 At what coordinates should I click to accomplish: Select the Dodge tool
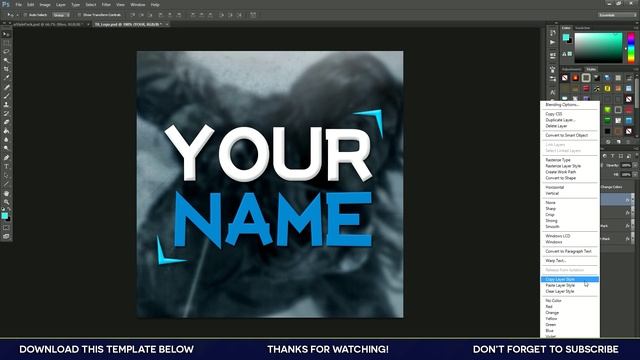[6, 149]
